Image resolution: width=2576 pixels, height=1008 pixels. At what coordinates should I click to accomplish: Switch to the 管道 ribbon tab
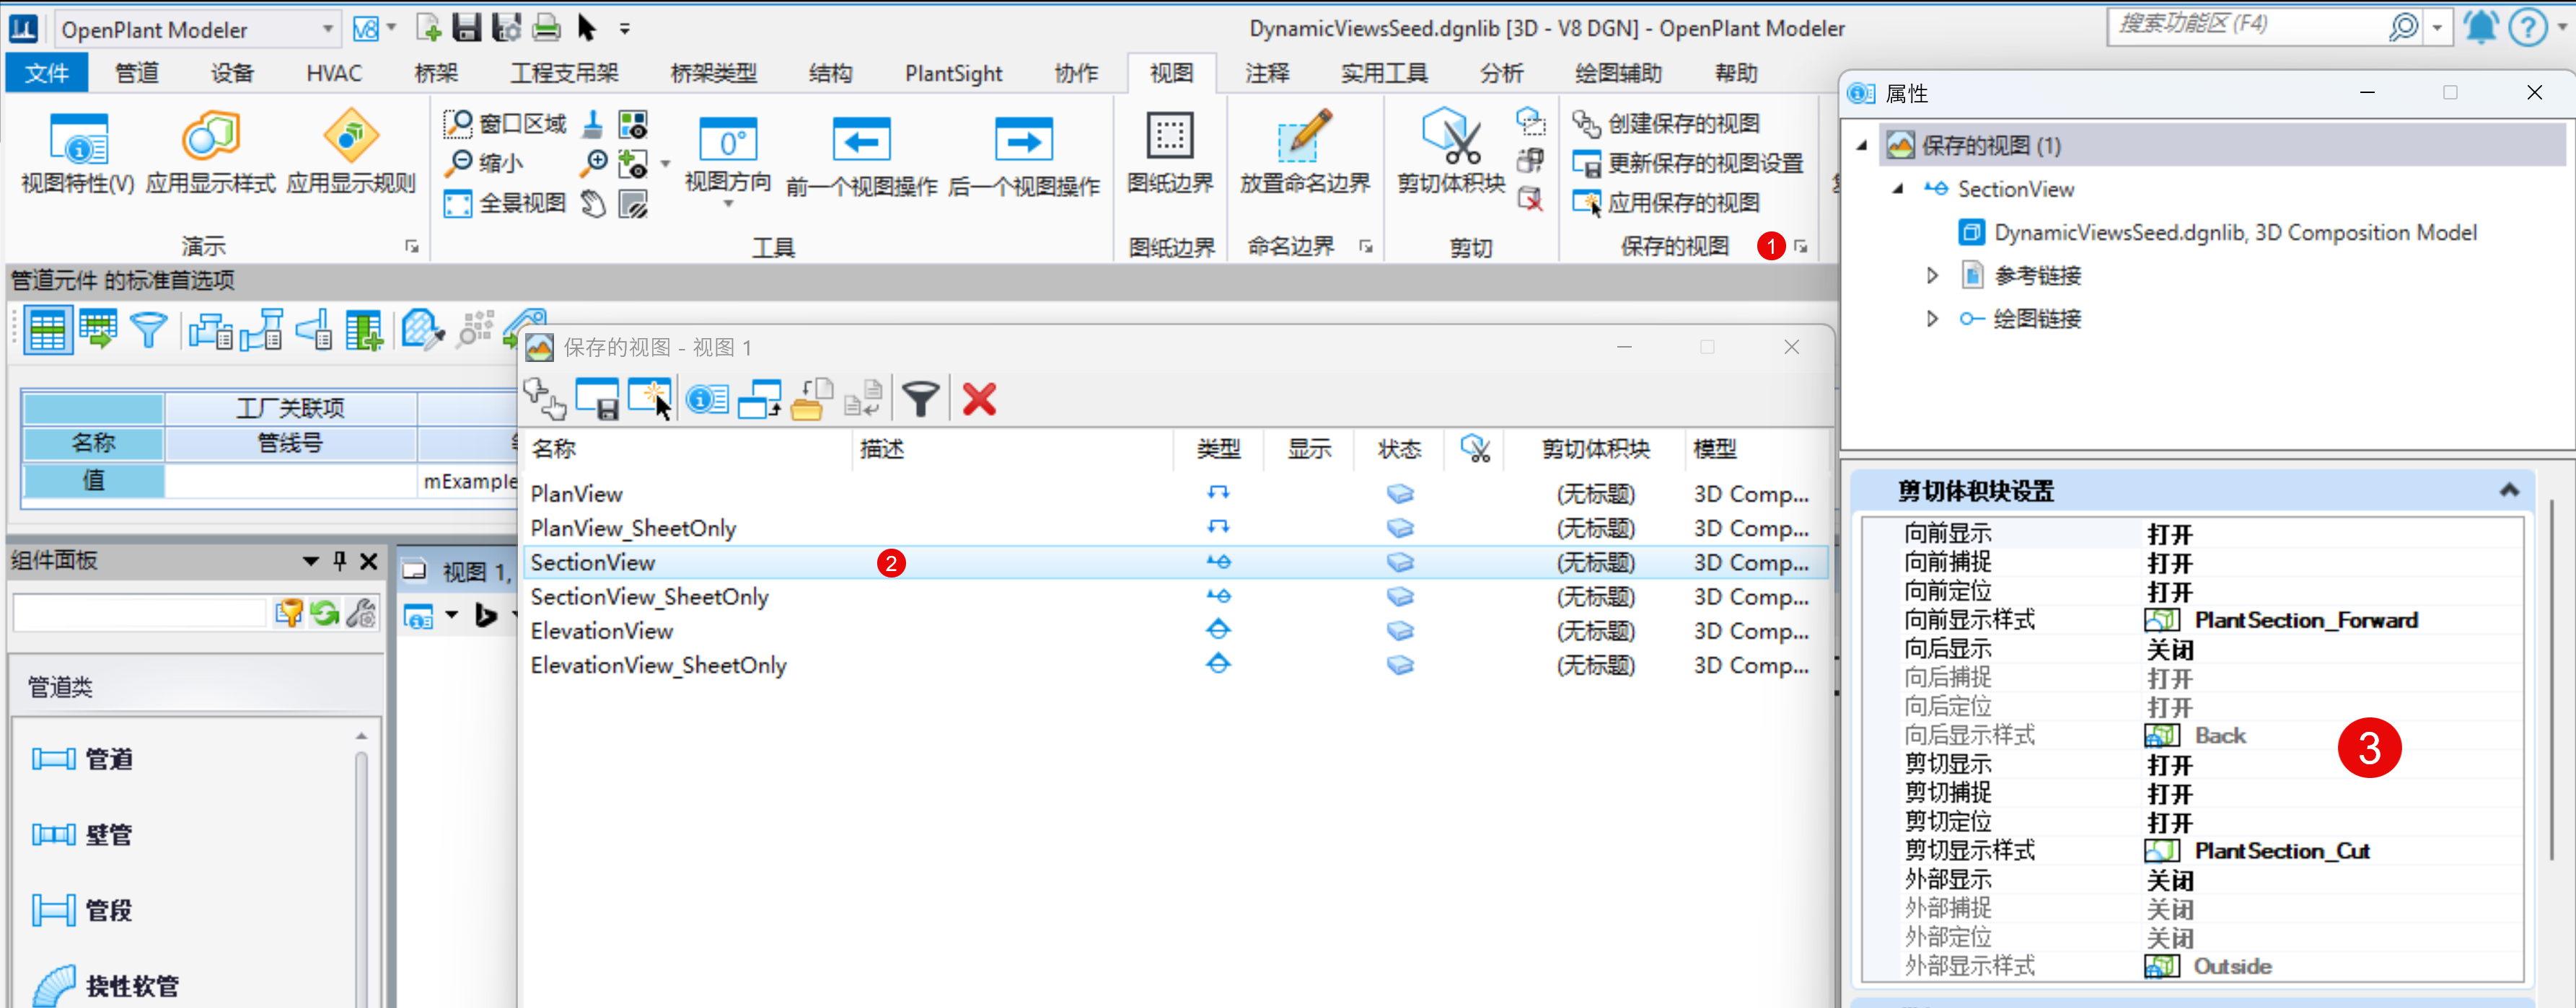coord(136,72)
